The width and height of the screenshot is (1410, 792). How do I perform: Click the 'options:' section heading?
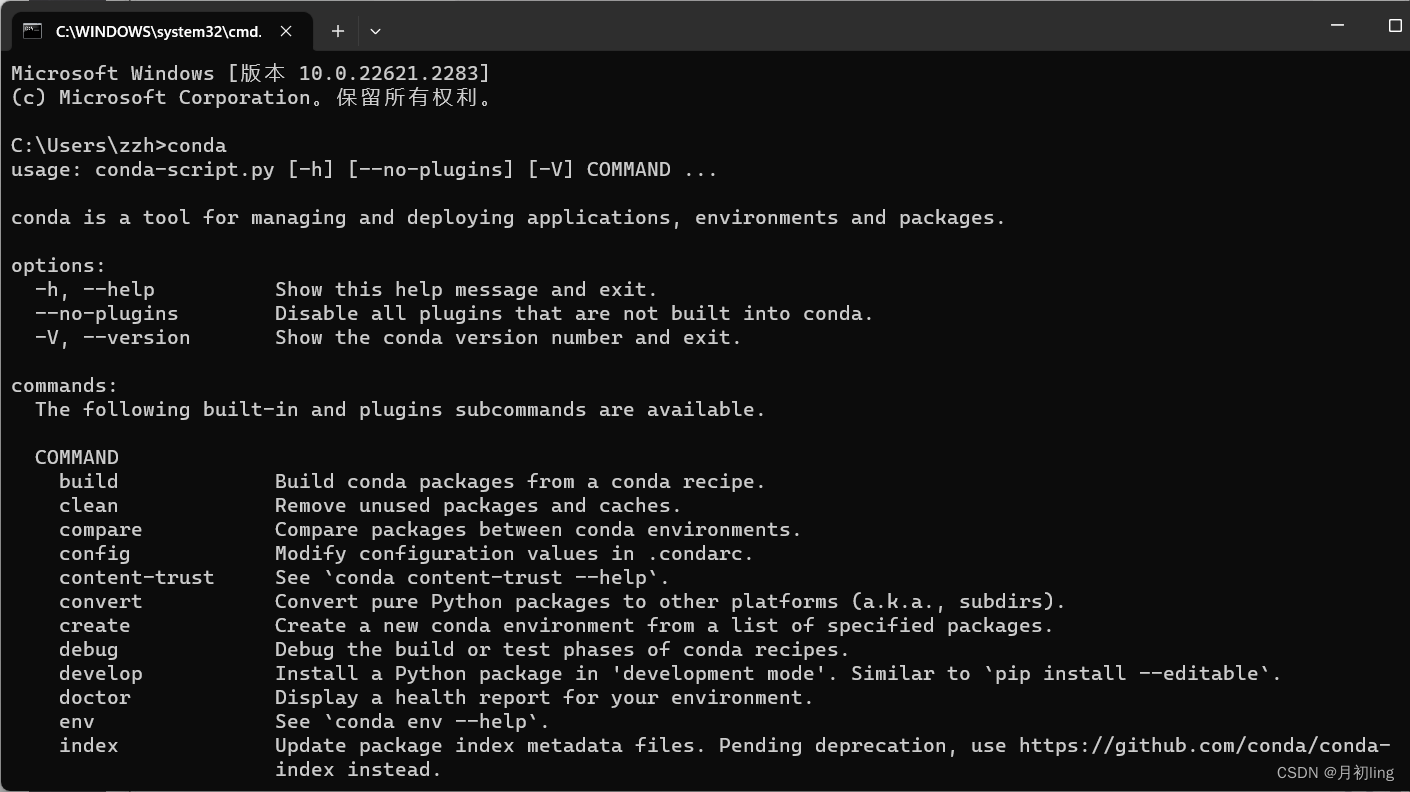57,265
